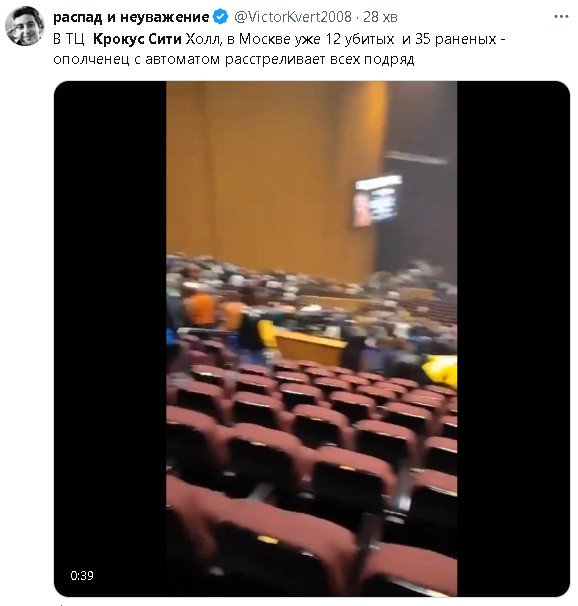Image resolution: width=578 pixels, height=606 pixels.
Task: Click the 0:39 video duration badge
Action: coord(82,575)
